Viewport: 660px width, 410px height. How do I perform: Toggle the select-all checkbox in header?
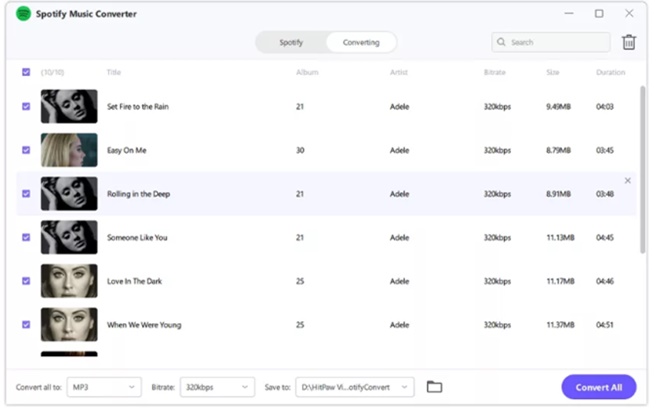click(x=26, y=72)
